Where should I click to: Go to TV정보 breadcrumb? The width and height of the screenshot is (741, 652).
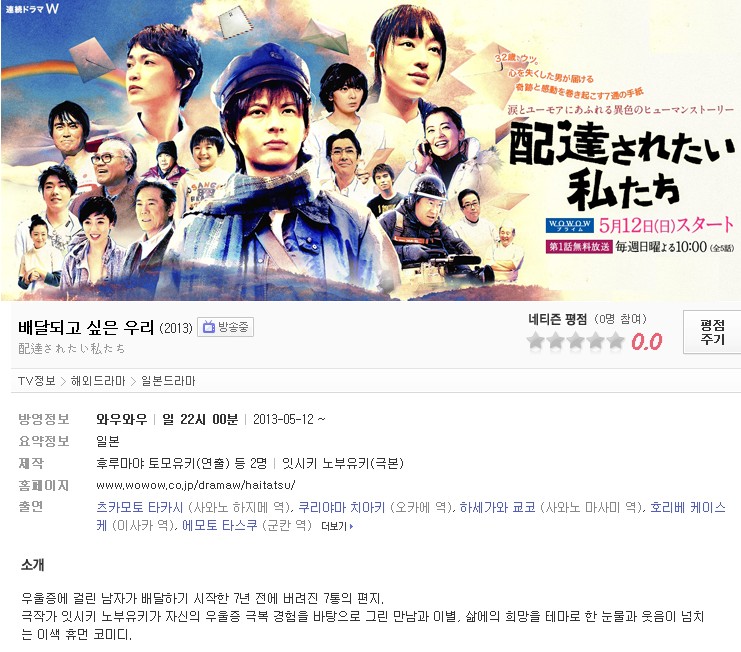tap(36, 381)
